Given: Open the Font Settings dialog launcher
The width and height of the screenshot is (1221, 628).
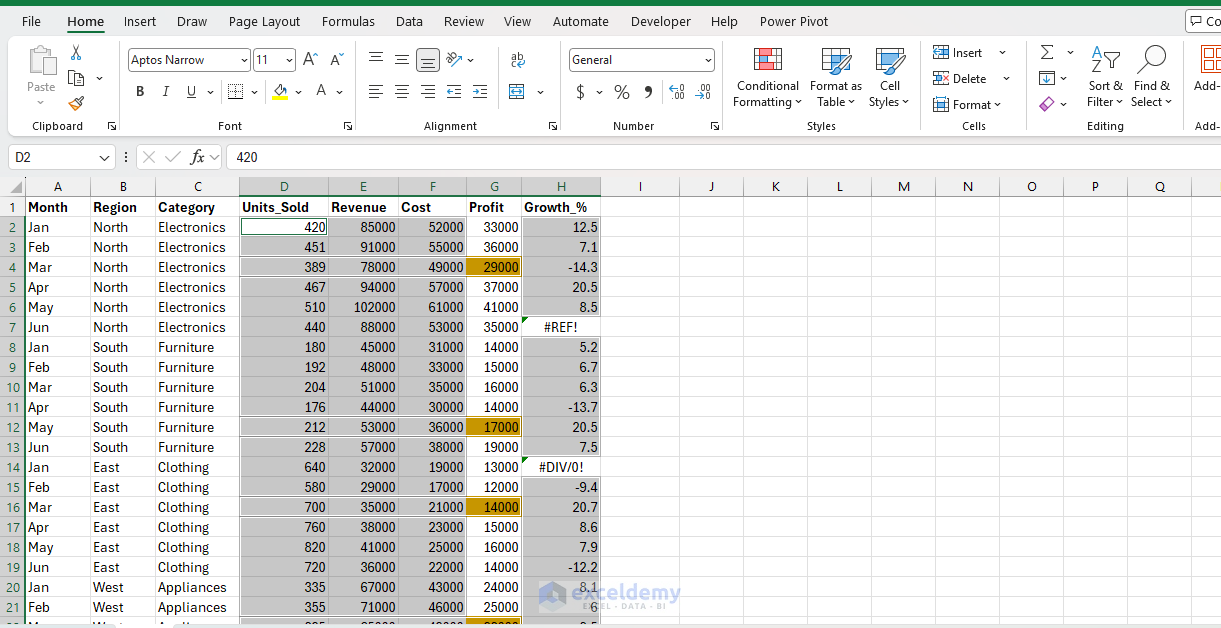Looking at the screenshot, I should pos(348,127).
